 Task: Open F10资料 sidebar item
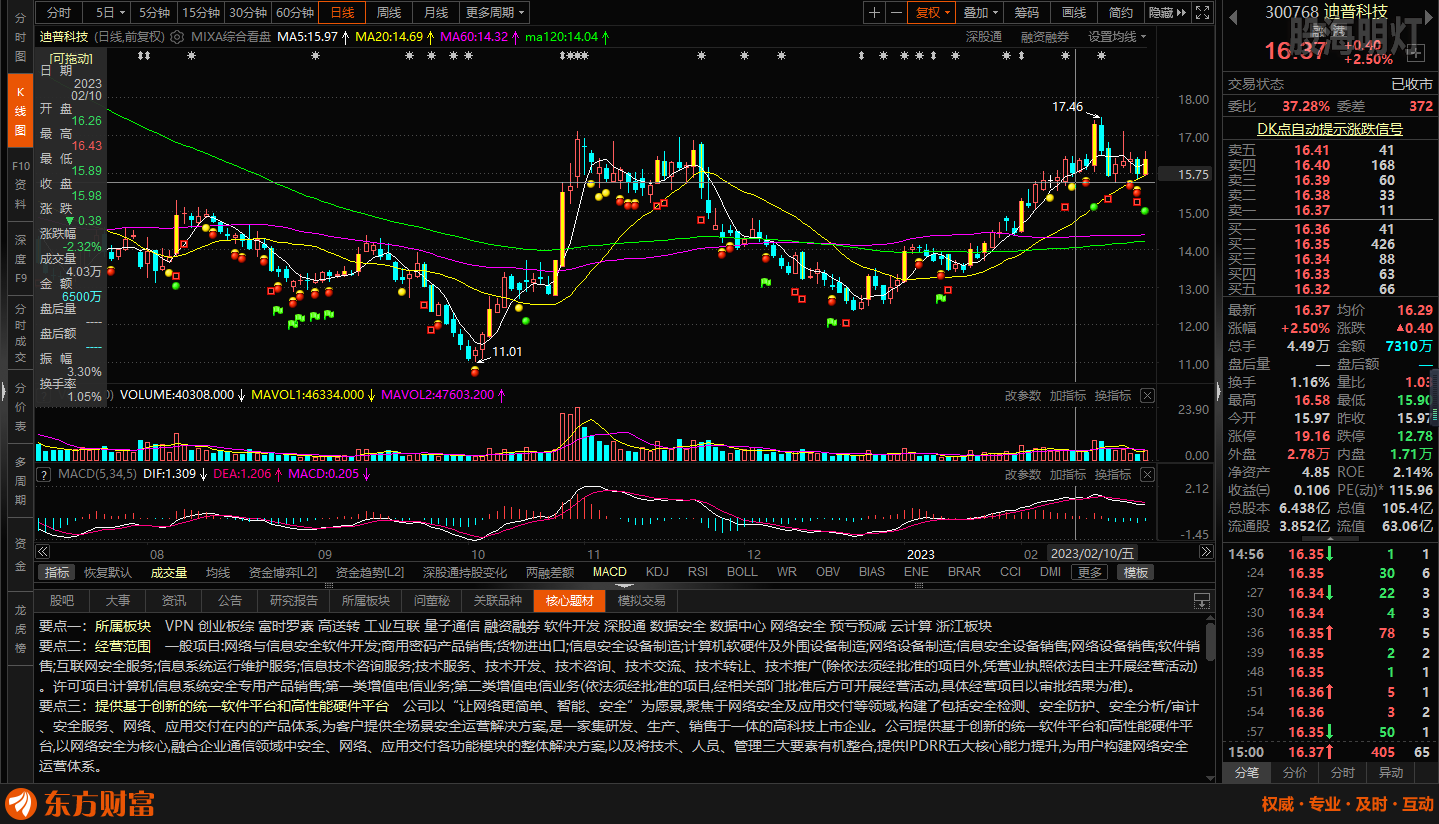(20, 185)
